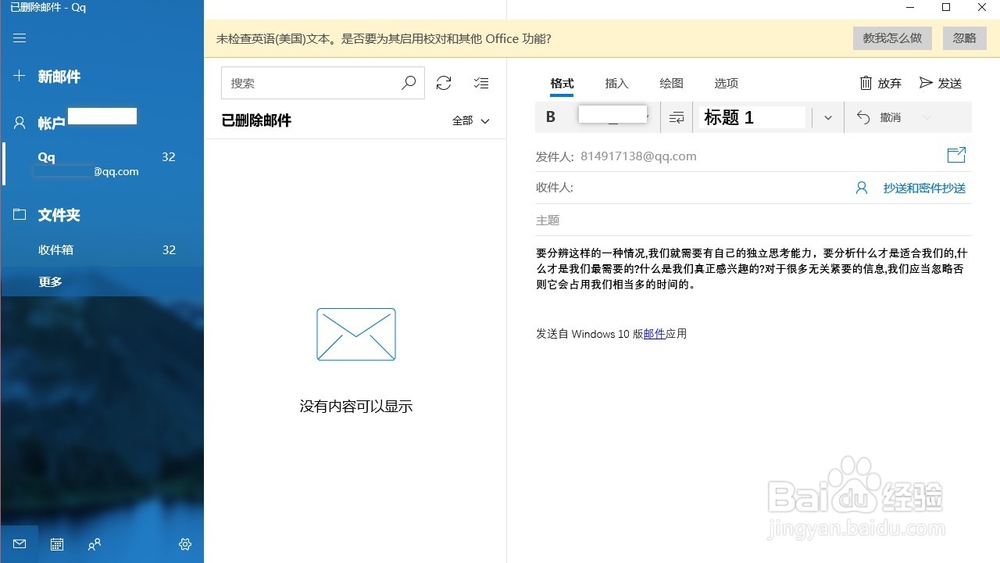
Task: Switch to Mail view icon
Action: pos(19,544)
